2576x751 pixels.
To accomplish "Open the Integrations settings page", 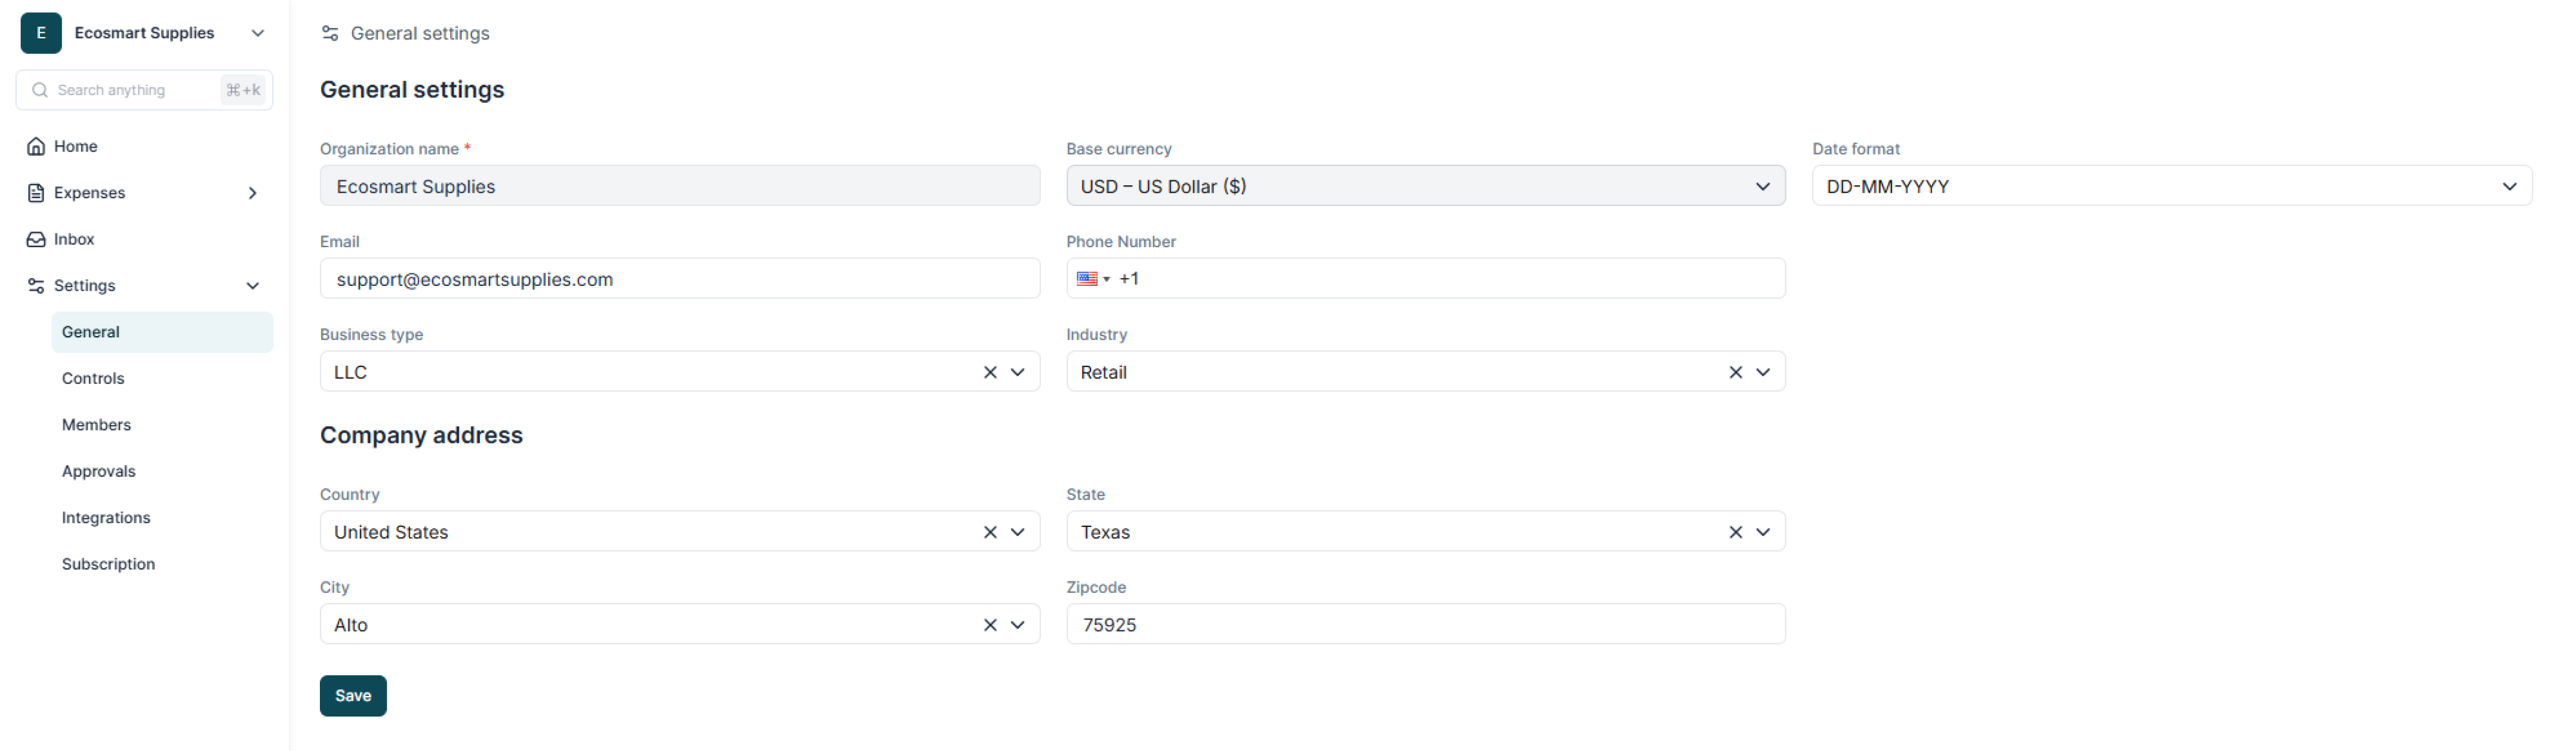I will click(106, 518).
